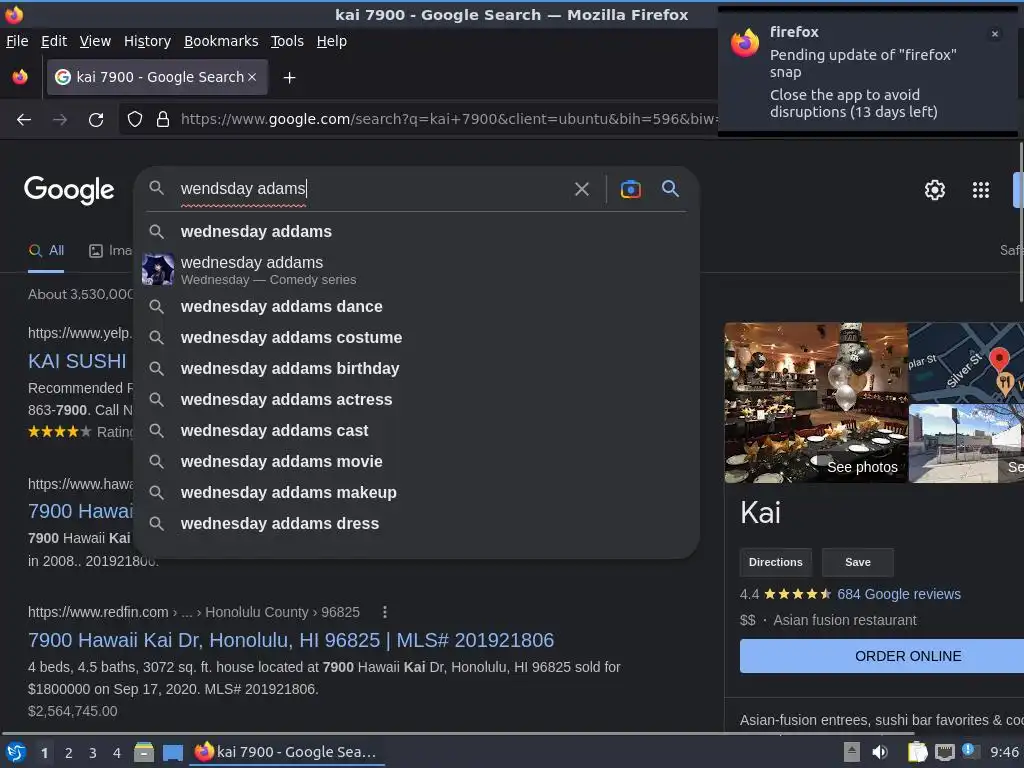This screenshot has width=1024, height=768.
Task: Click the Firefox icon in update notification
Action: 745,43
